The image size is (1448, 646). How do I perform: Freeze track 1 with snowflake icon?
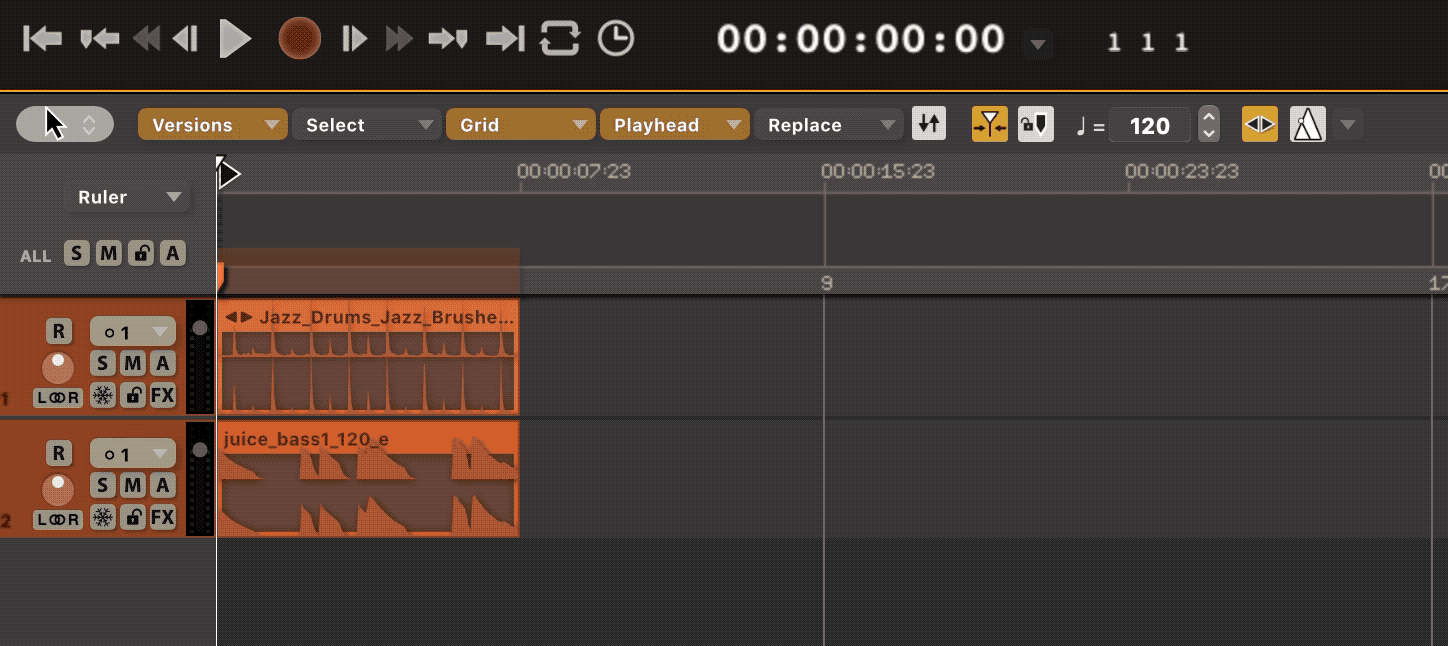[102, 396]
